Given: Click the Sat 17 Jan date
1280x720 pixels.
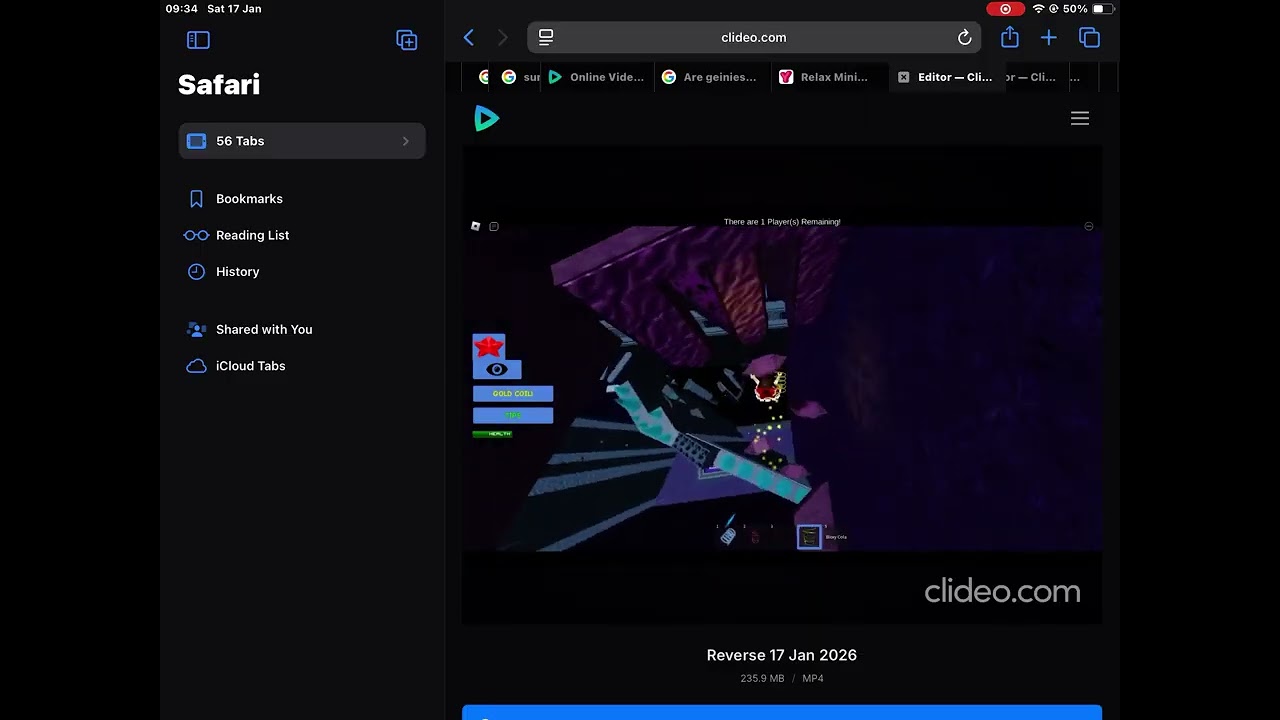Looking at the screenshot, I should point(234,9).
